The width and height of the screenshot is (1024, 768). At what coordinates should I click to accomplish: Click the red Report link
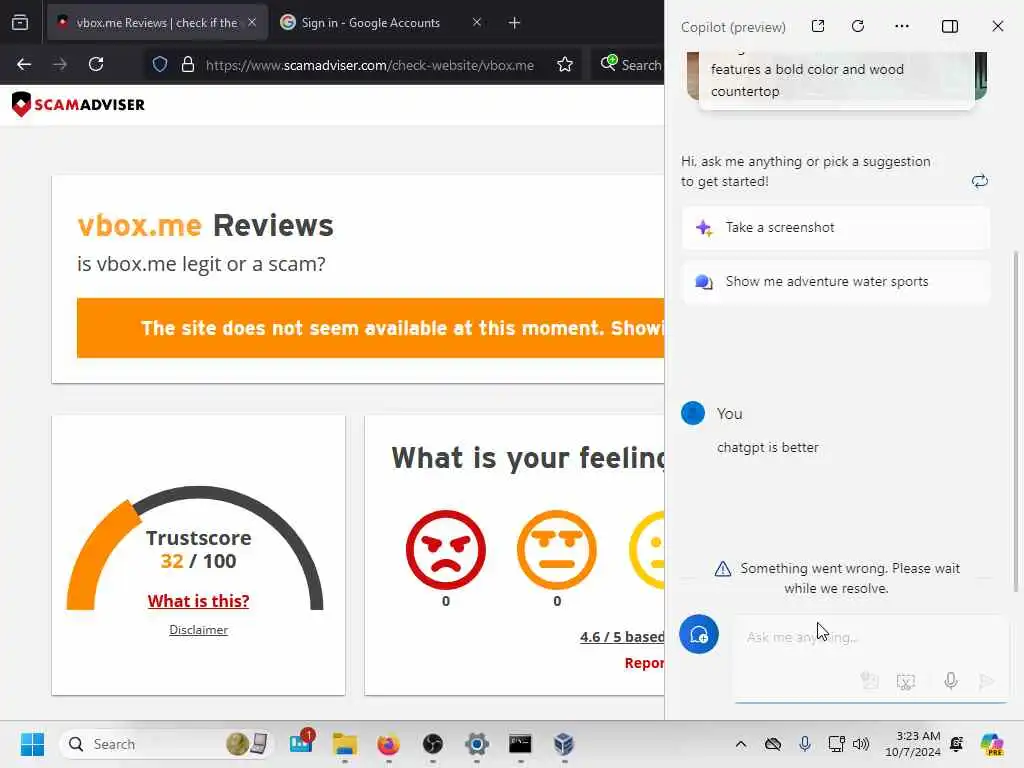tap(644, 663)
